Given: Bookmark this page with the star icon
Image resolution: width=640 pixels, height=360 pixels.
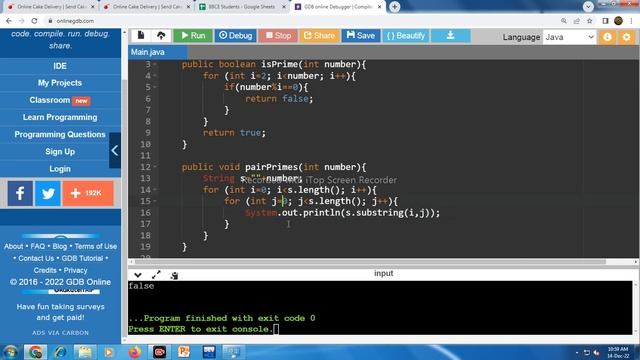Looking at the screenshot, I should coord(589,21).
